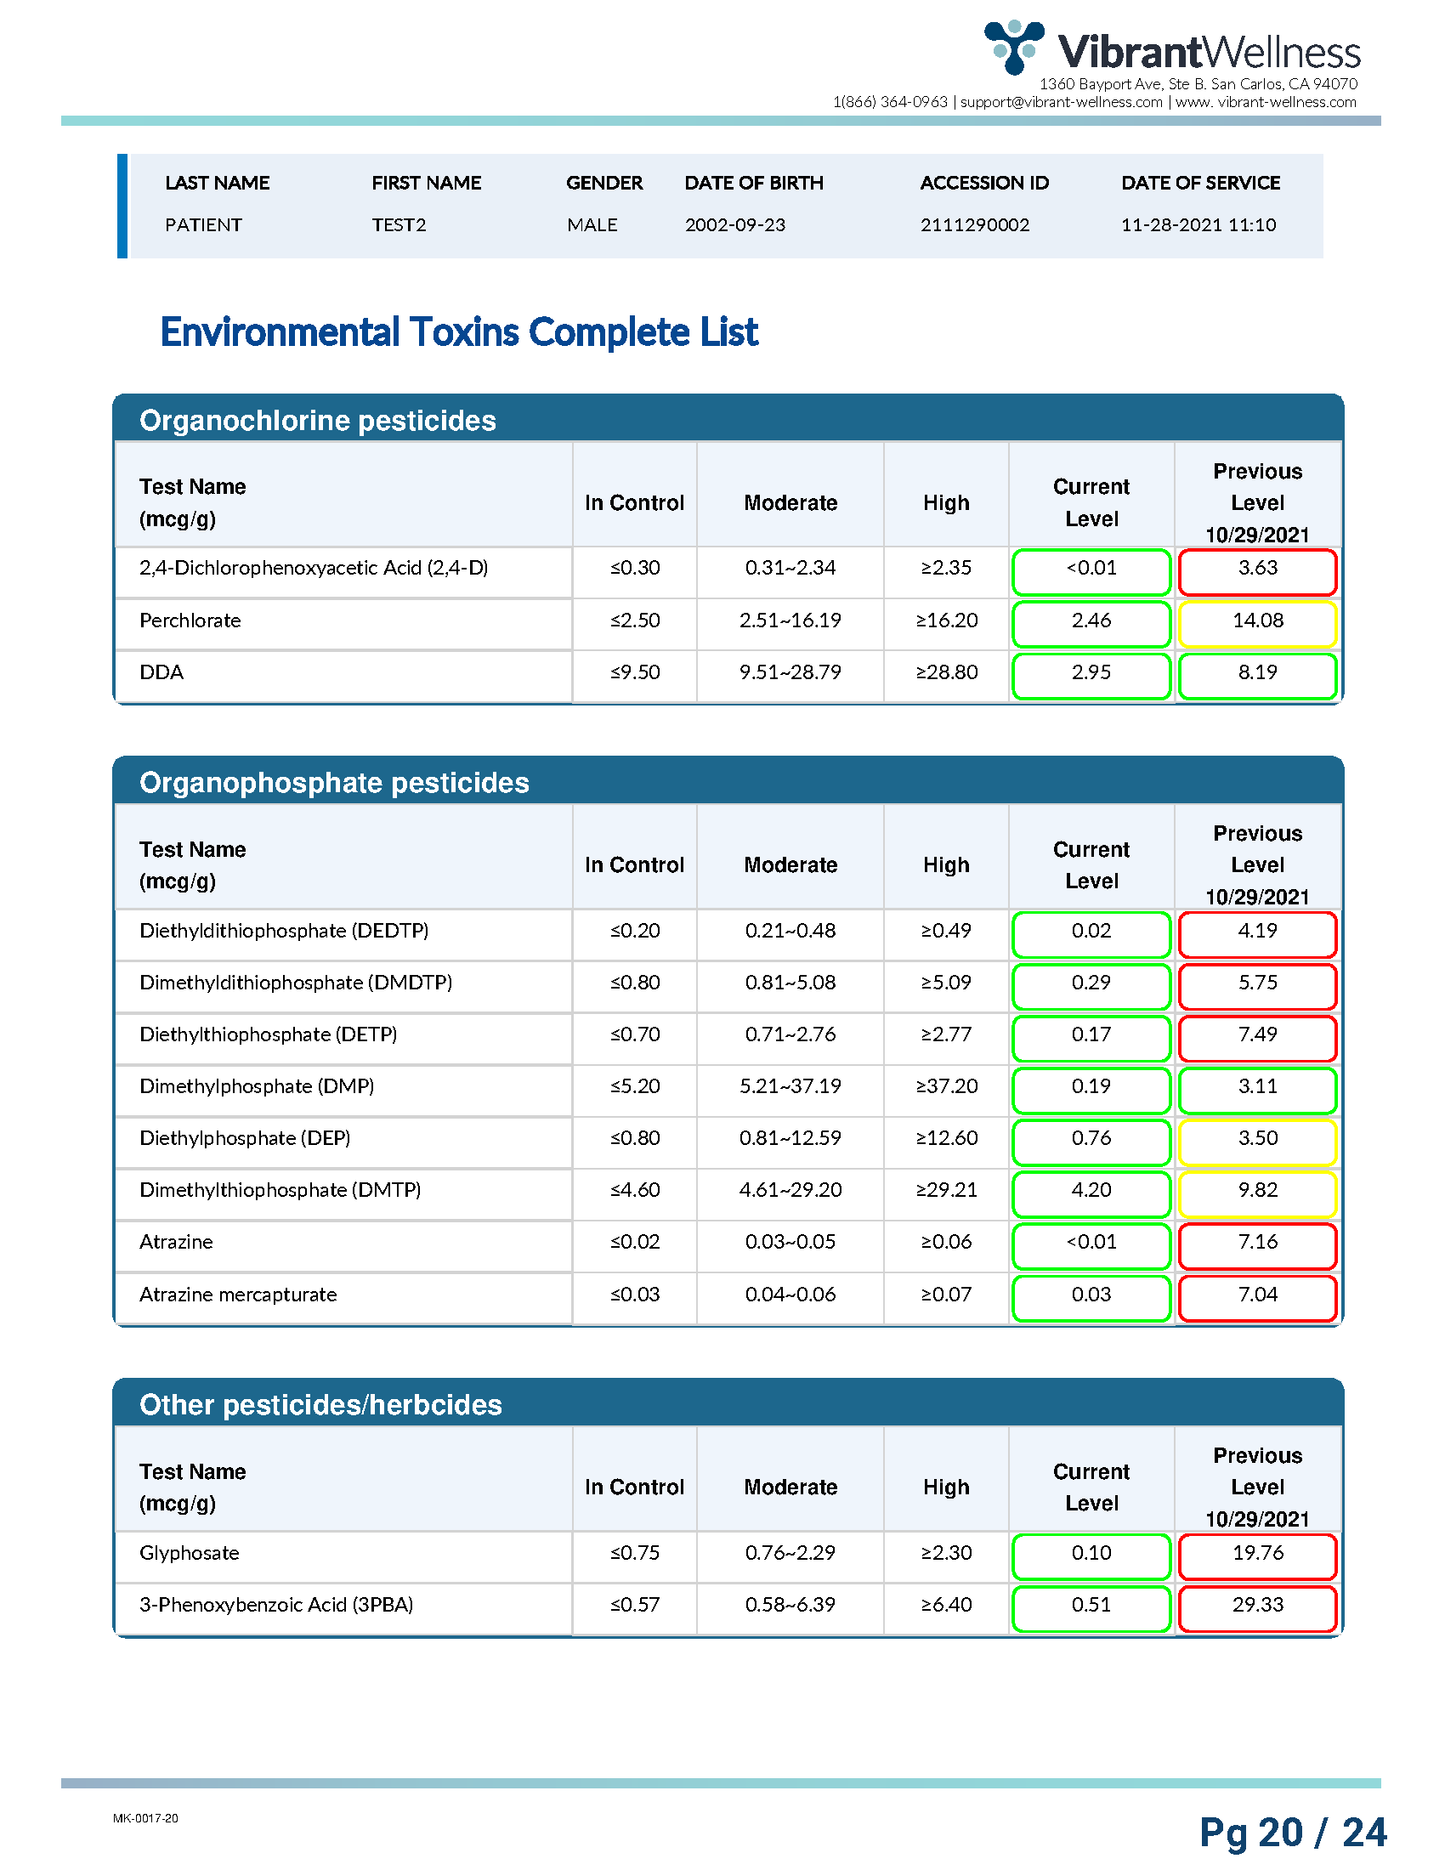Click 3-Phenoxybenzoic Acid (3PBA) test name
The image size is (1445, 1870).
click(x=276, y=1605)
